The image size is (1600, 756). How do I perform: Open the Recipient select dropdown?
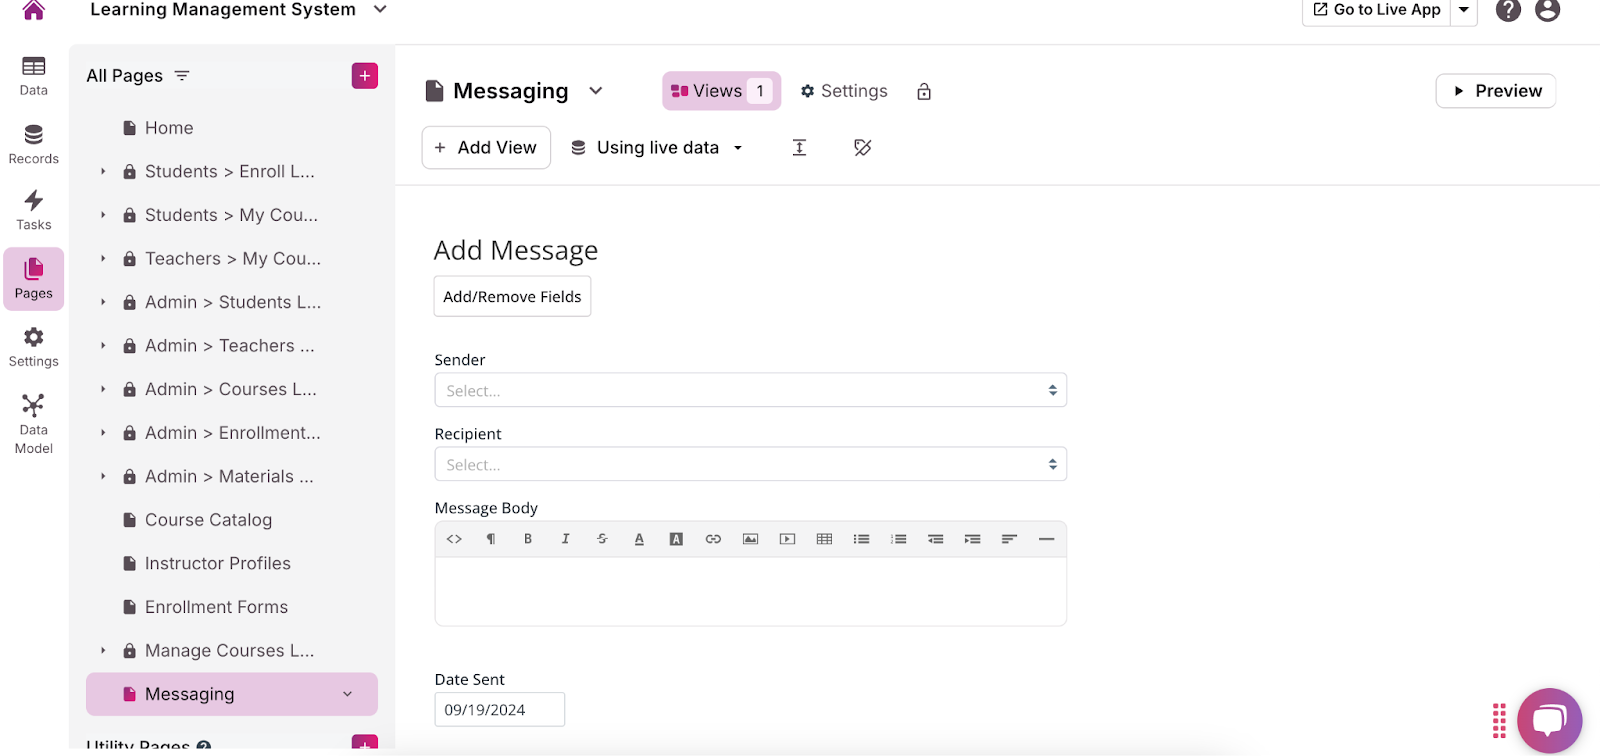click(750, 464)
